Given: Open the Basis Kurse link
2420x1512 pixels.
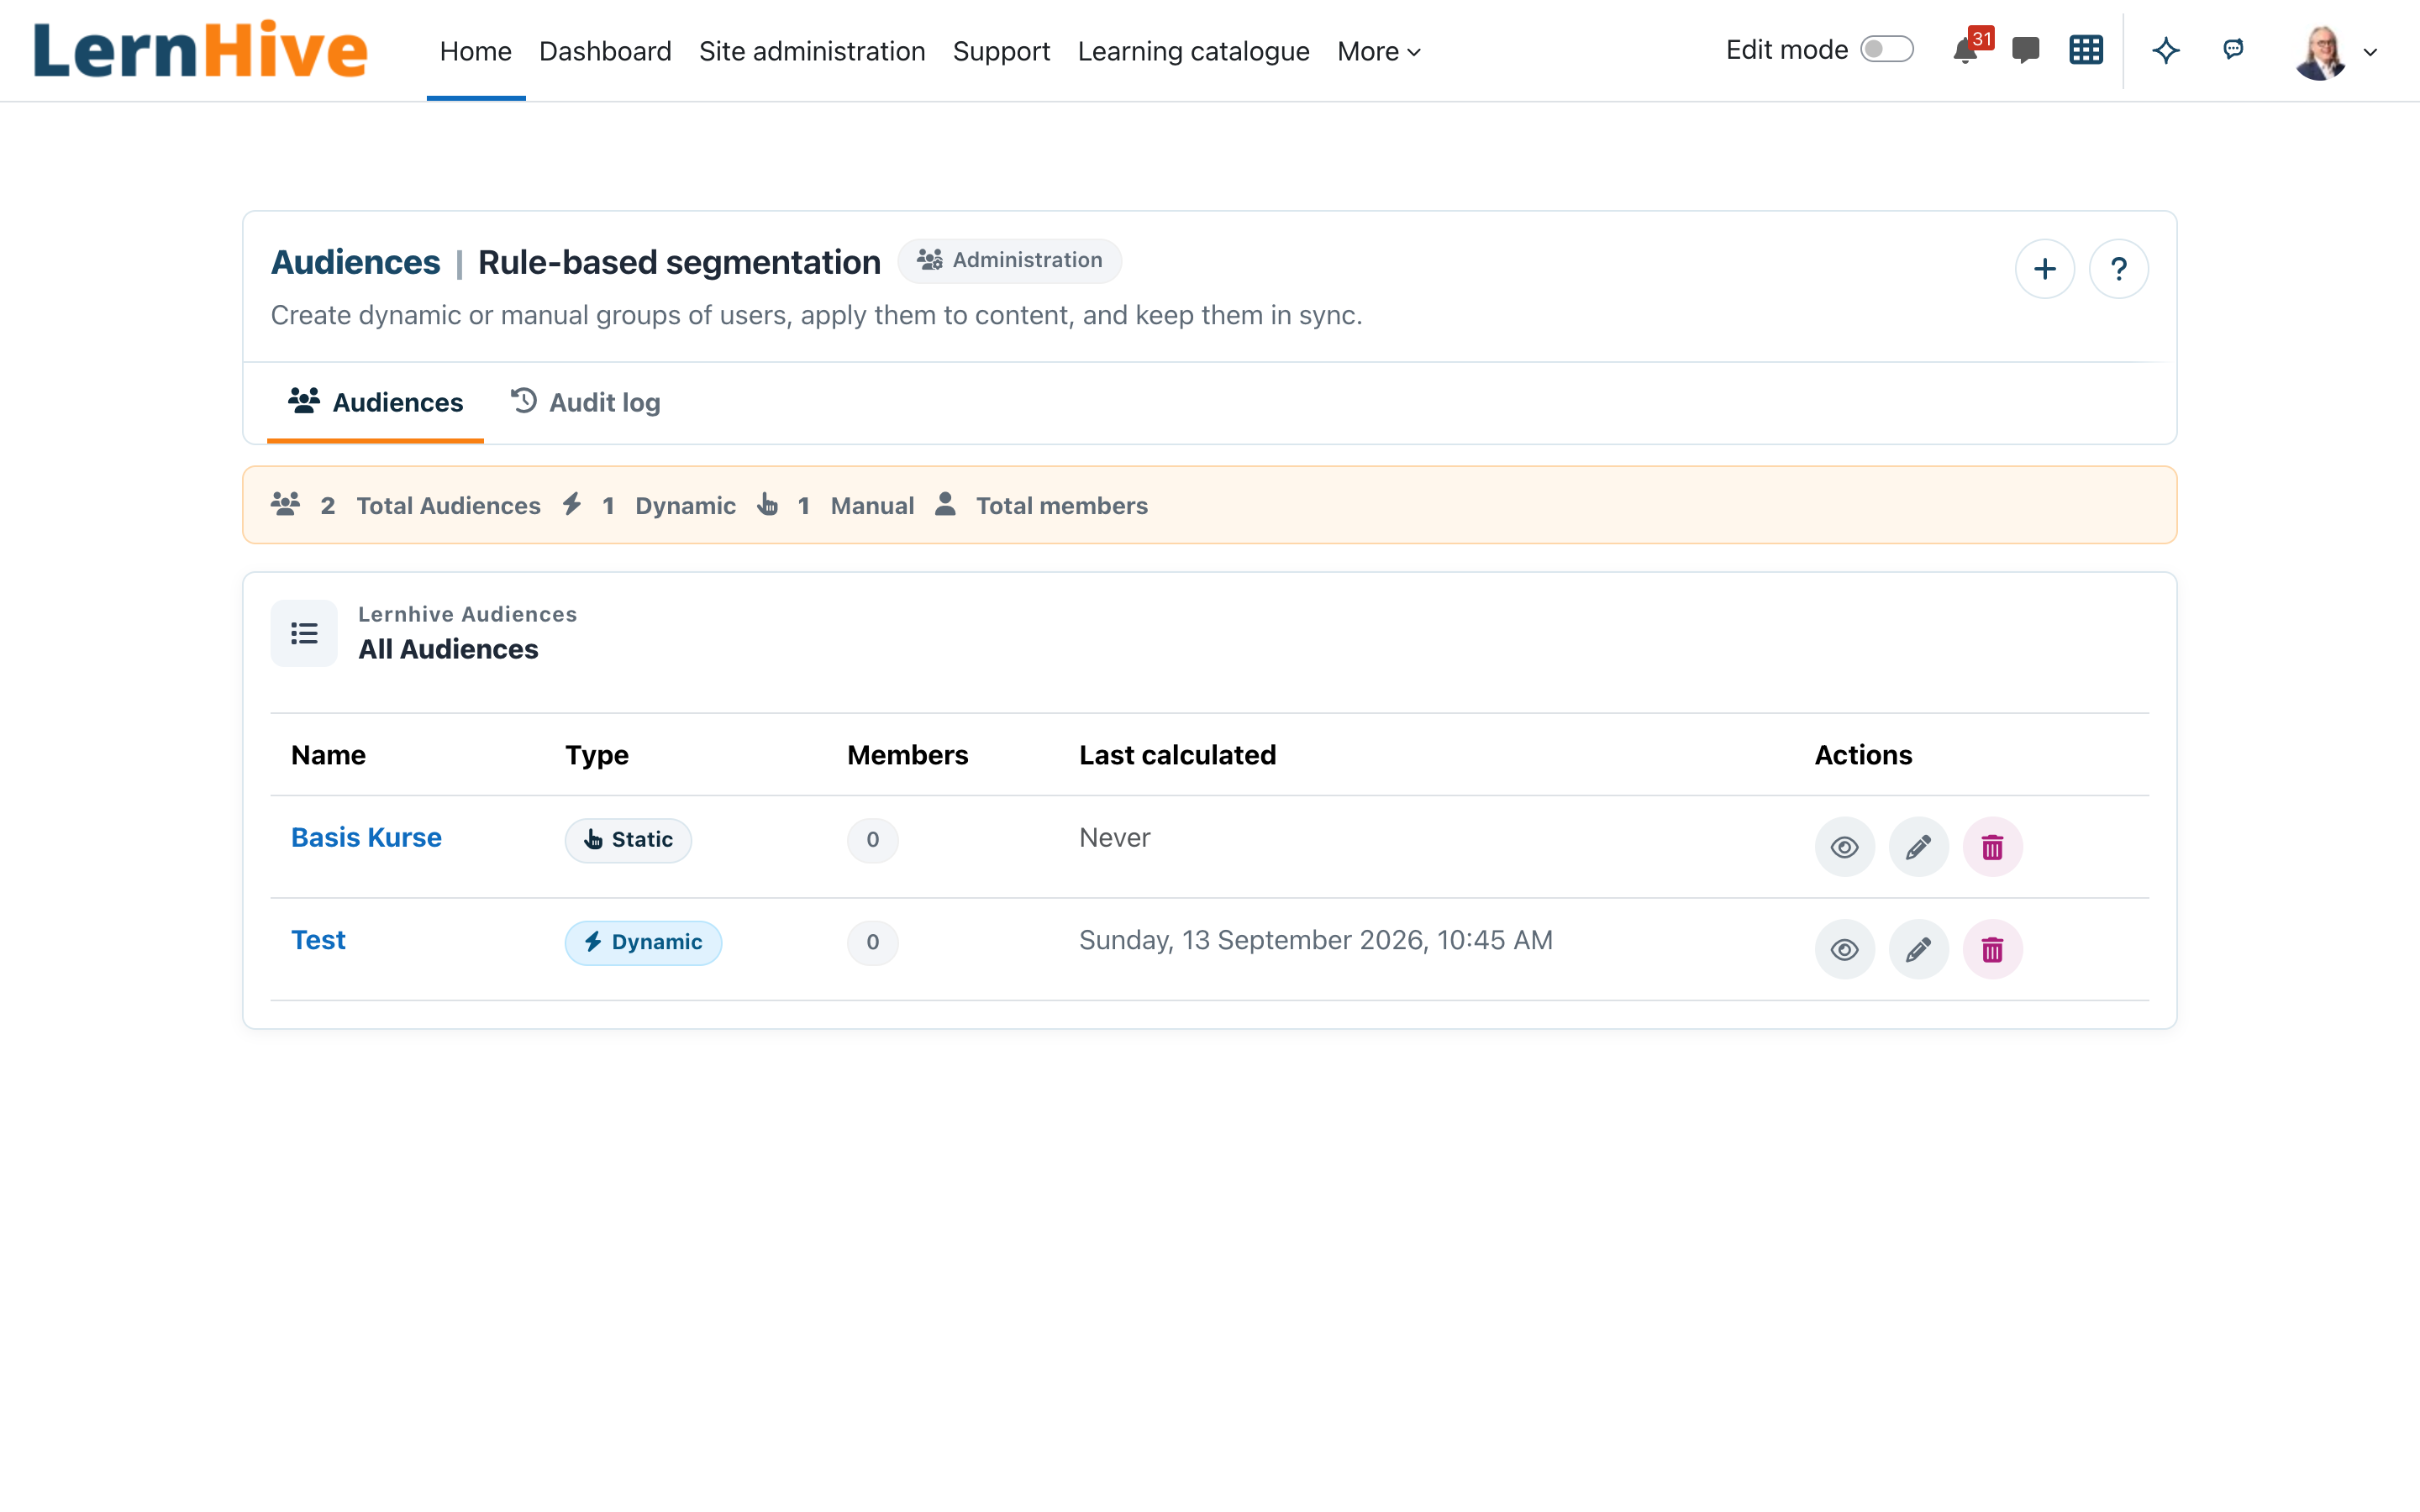Looking at the screenshot, I should [366, 837].
